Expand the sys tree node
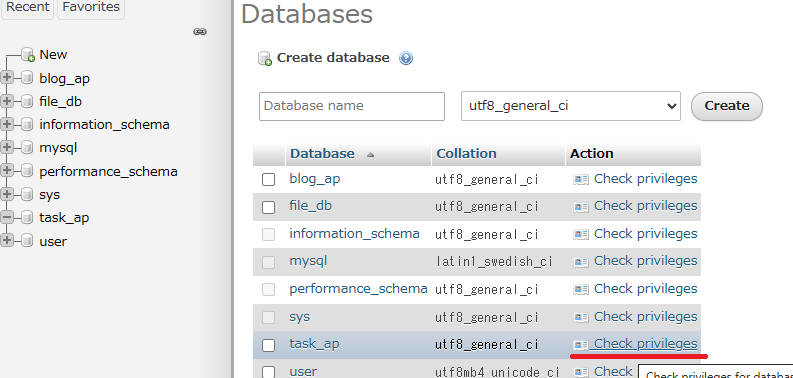The width and height of the screenshot is (793, 378). [x=7, y=194]
